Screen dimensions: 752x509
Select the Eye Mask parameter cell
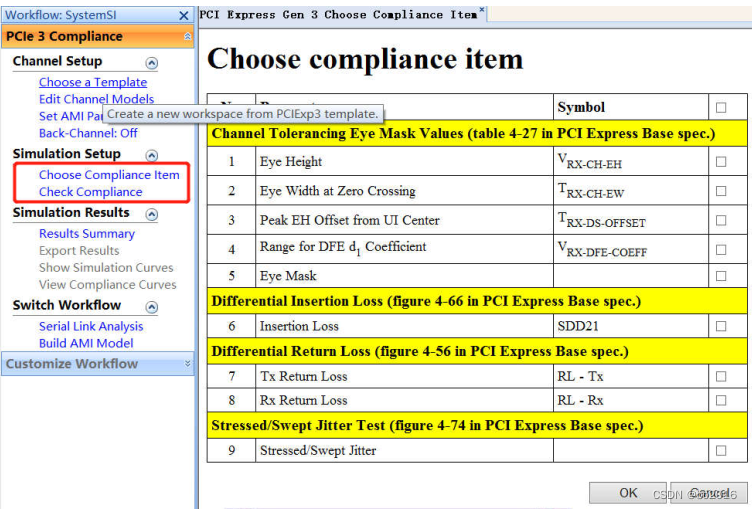[x=404, y=276]
